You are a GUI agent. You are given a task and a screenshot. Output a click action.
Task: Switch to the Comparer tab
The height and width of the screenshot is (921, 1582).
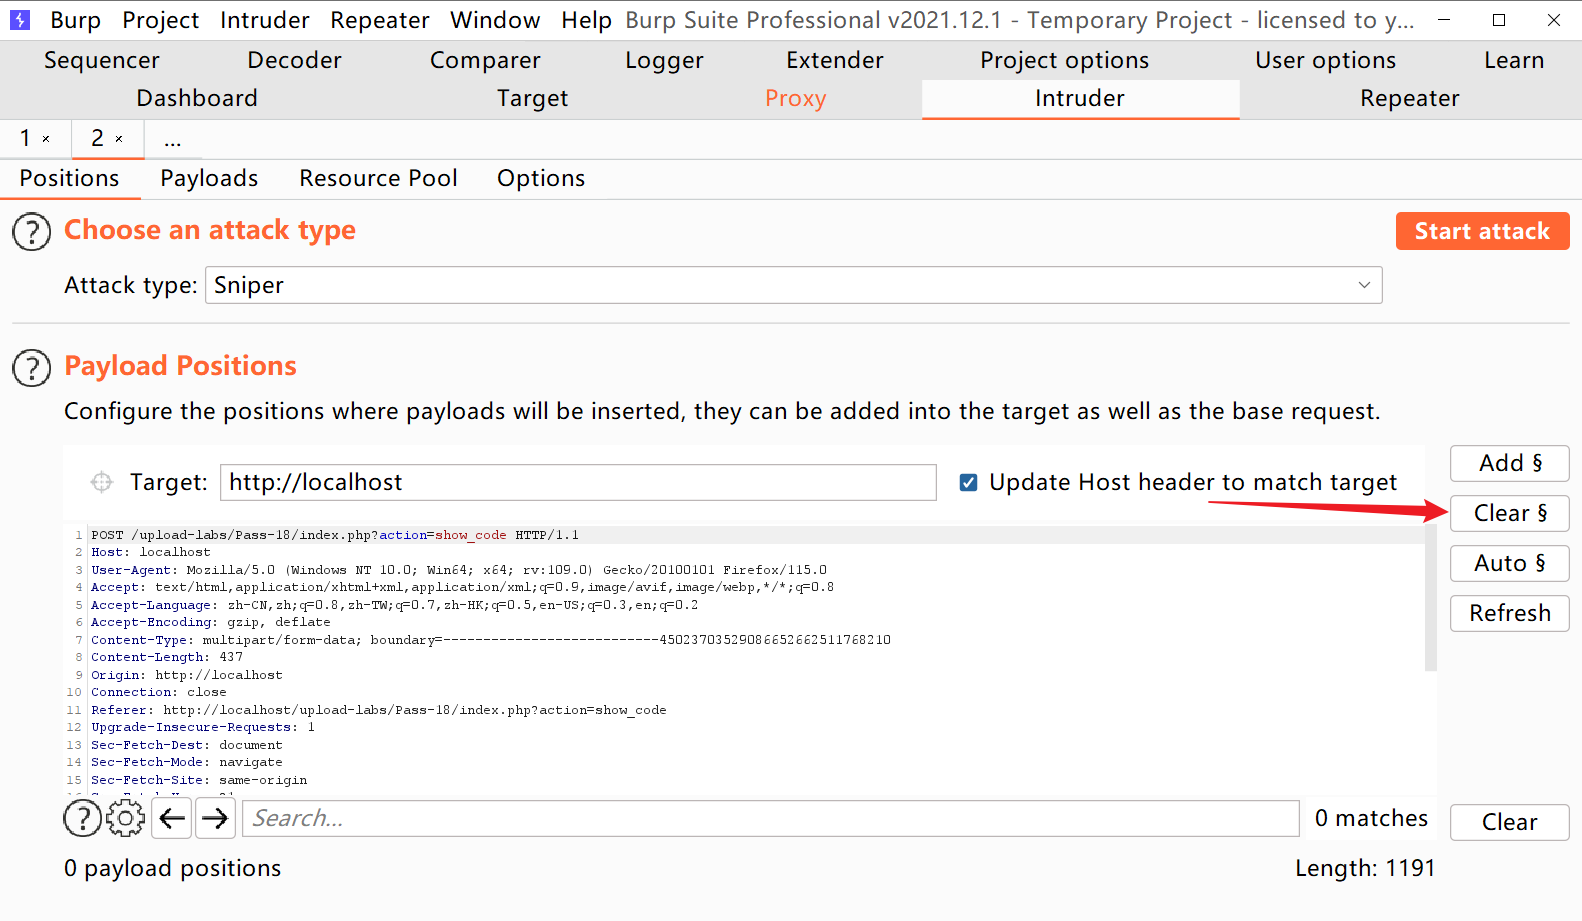pos(485,60)
